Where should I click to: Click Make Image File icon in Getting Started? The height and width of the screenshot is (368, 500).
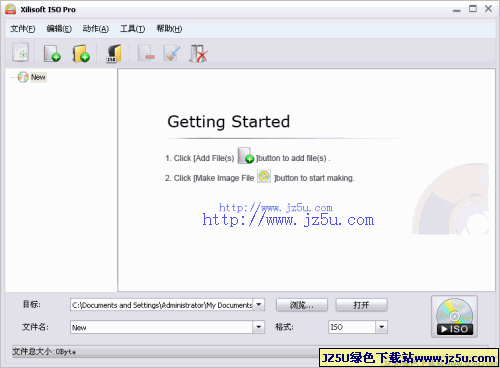point(264,176)
